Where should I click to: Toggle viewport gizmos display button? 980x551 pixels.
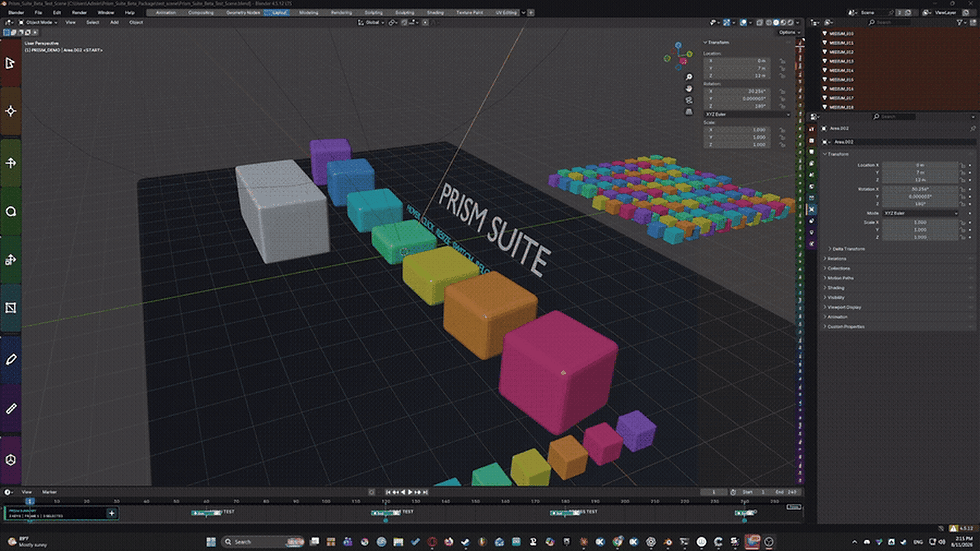727,22
